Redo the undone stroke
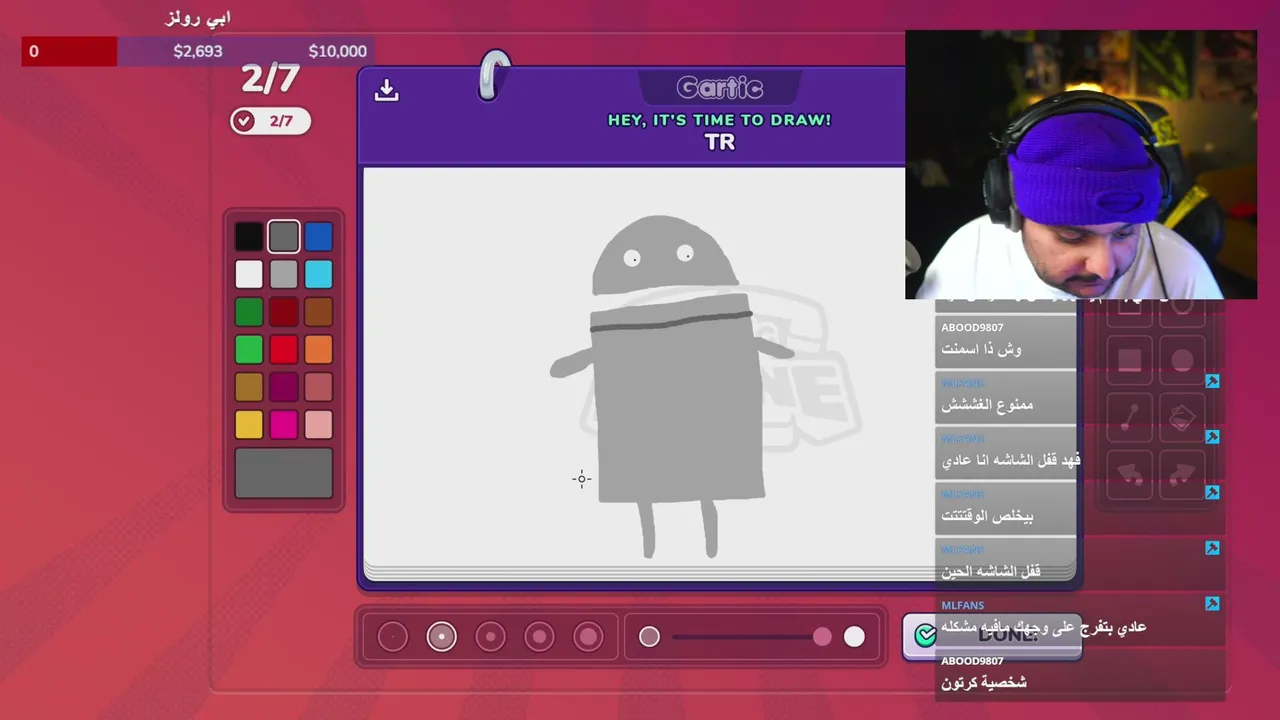The width and height of the screenshot is (1280, 720). click(1182, 473)
